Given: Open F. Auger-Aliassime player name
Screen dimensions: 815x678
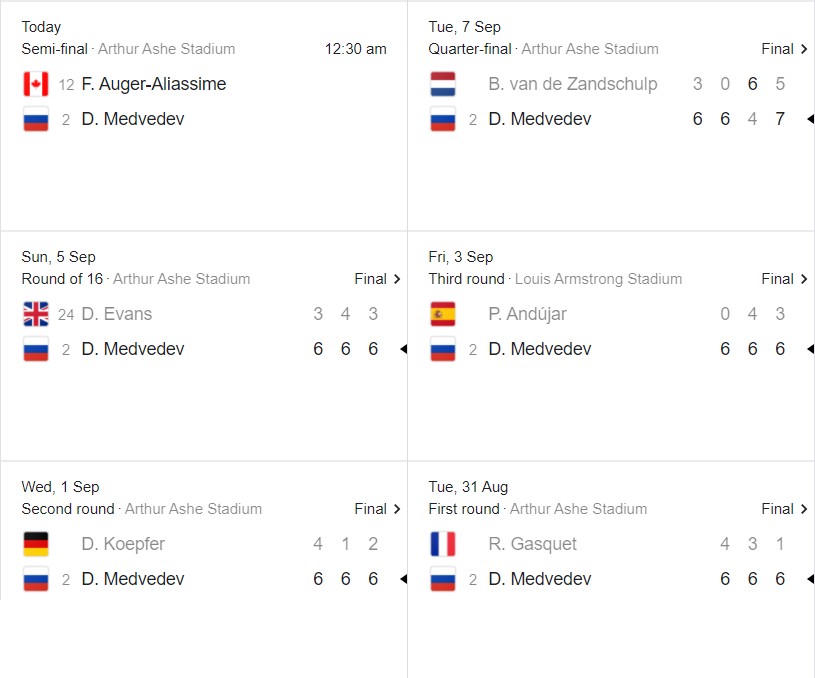Looking at the screenshot, I should coord(154,84).
